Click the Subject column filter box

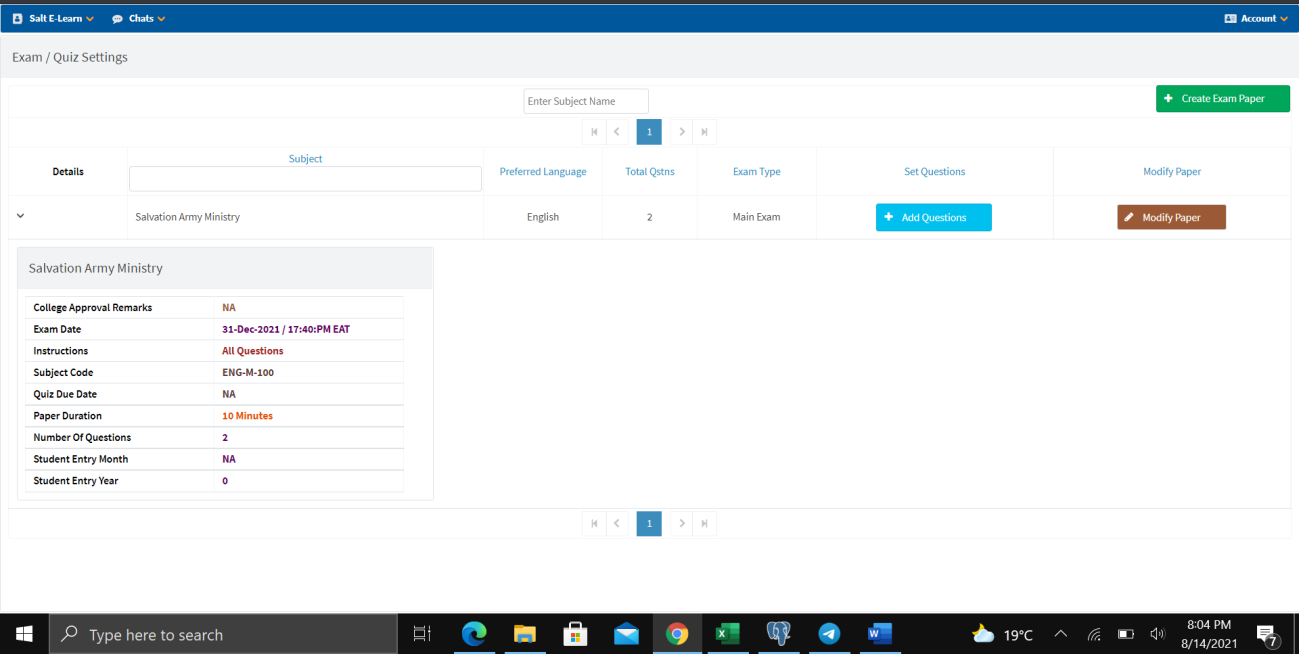[305, 179]
